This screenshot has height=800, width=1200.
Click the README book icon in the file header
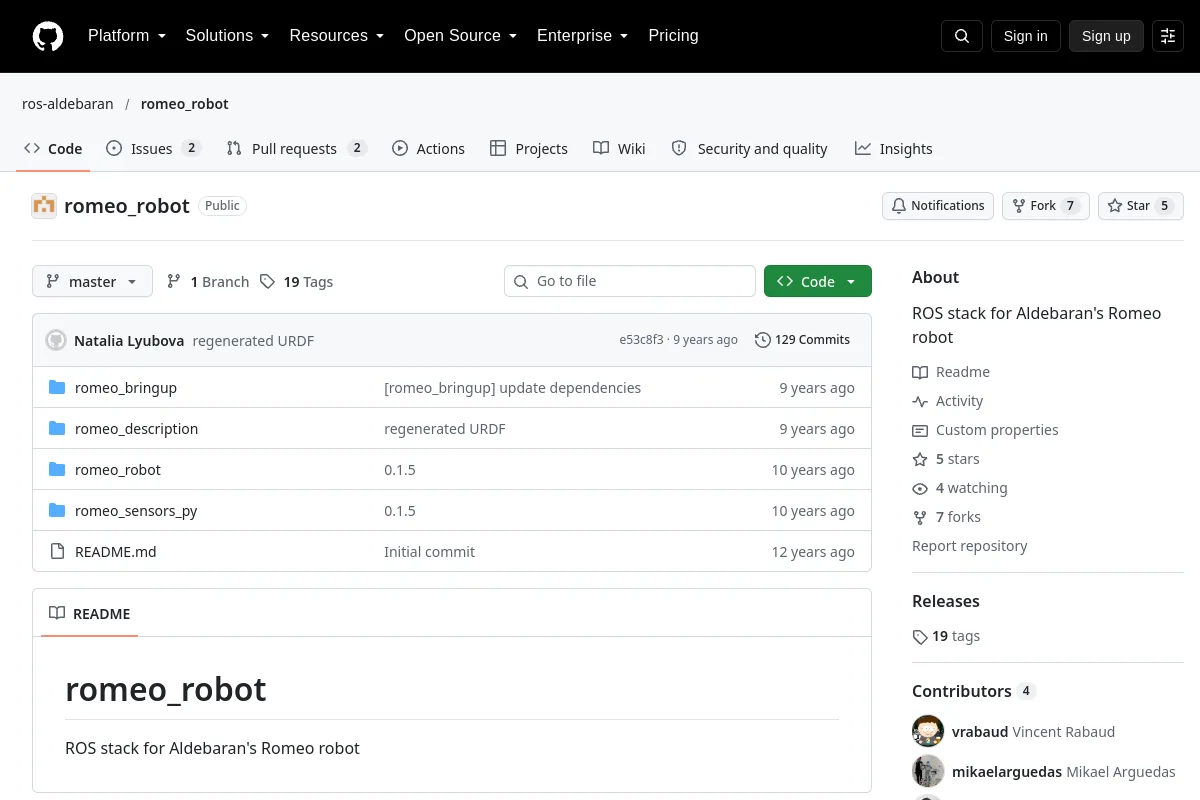point(57,613)
